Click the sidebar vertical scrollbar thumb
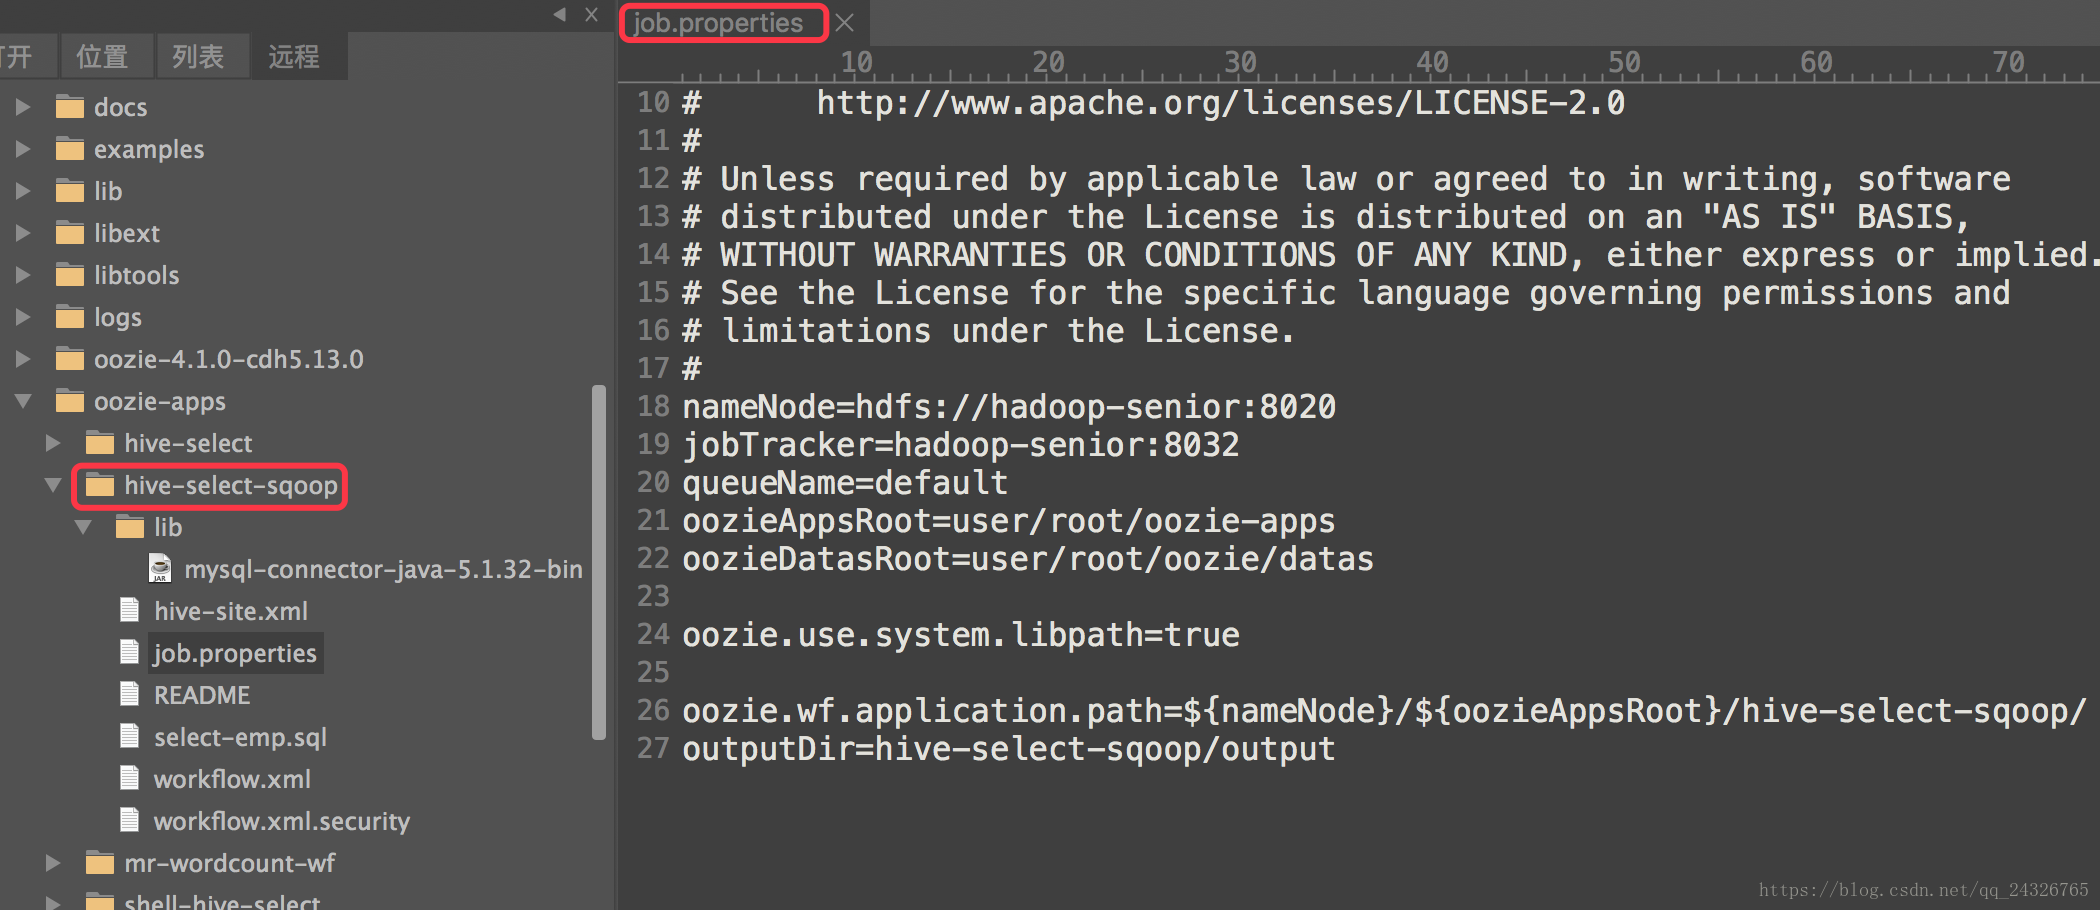The width and height of the screenshot is (2100, 910). coord(599,562)
